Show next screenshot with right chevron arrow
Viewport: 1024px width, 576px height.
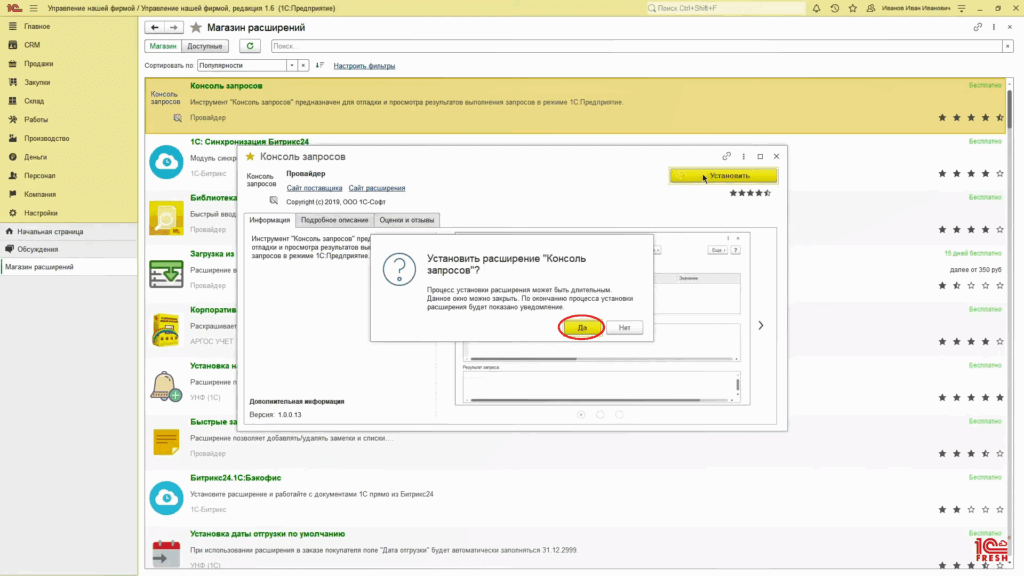761,325
